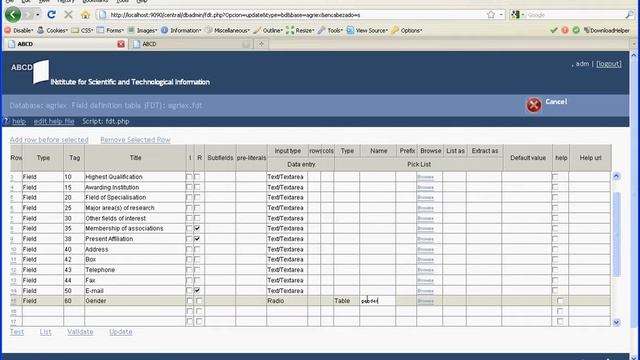Open View Source toolbar menu
Image resolution: width=640 pixels, height=360 pixels.
pos(367,30)
